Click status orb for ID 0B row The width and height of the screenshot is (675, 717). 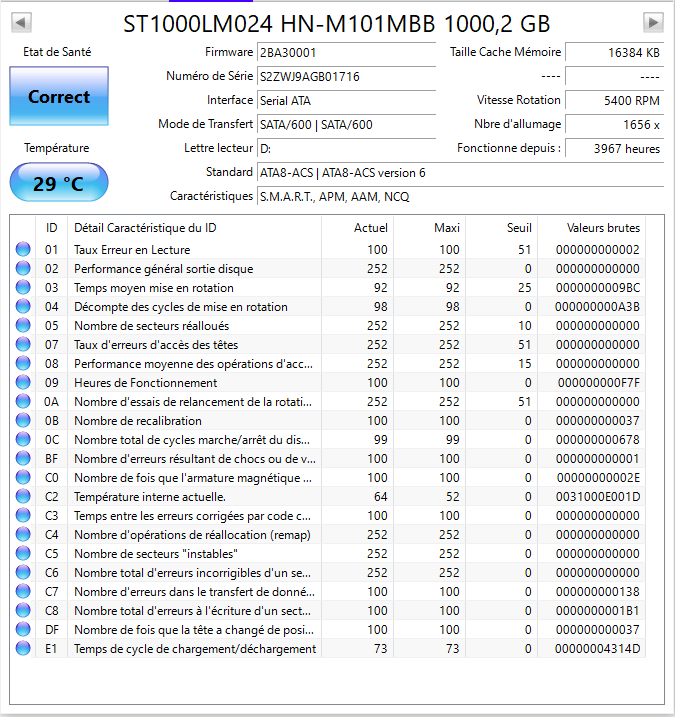(x=23, y=420)
